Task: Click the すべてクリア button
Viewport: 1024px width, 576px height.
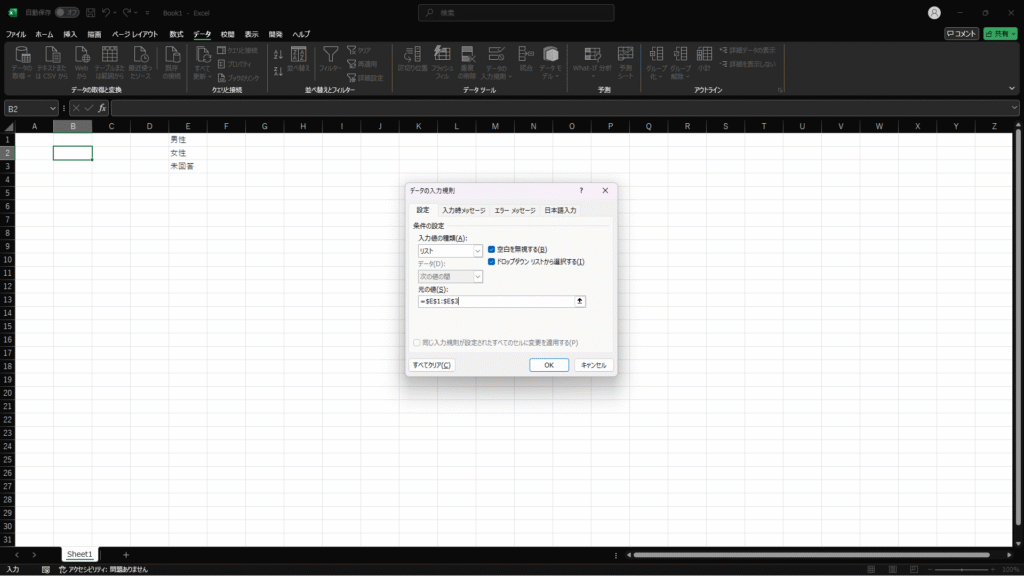Action: click(432, 365)
